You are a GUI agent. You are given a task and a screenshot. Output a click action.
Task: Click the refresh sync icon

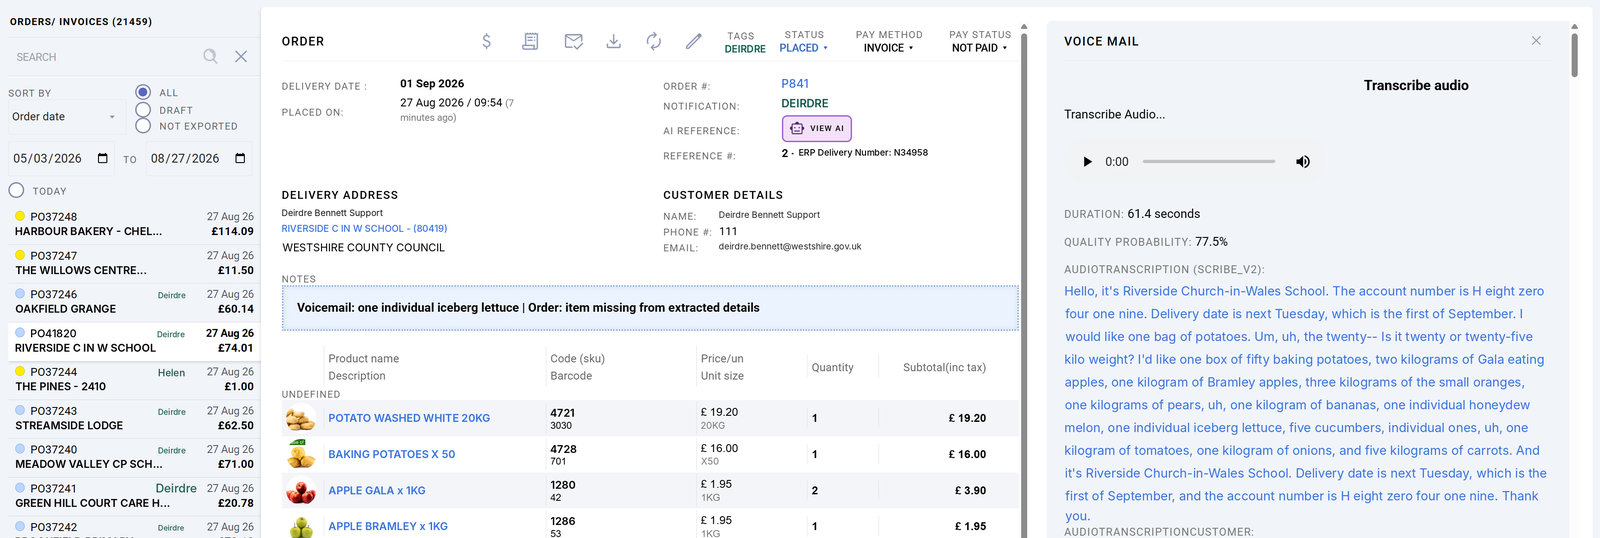pyautogui.click(x=654, y=41)
